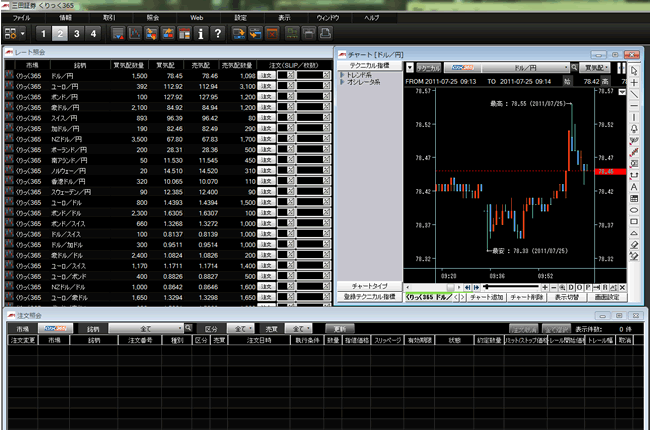Open the dropdown arrow beside the layout settings icon
This screenshot has width=650, height=430.
pos(22,34)
